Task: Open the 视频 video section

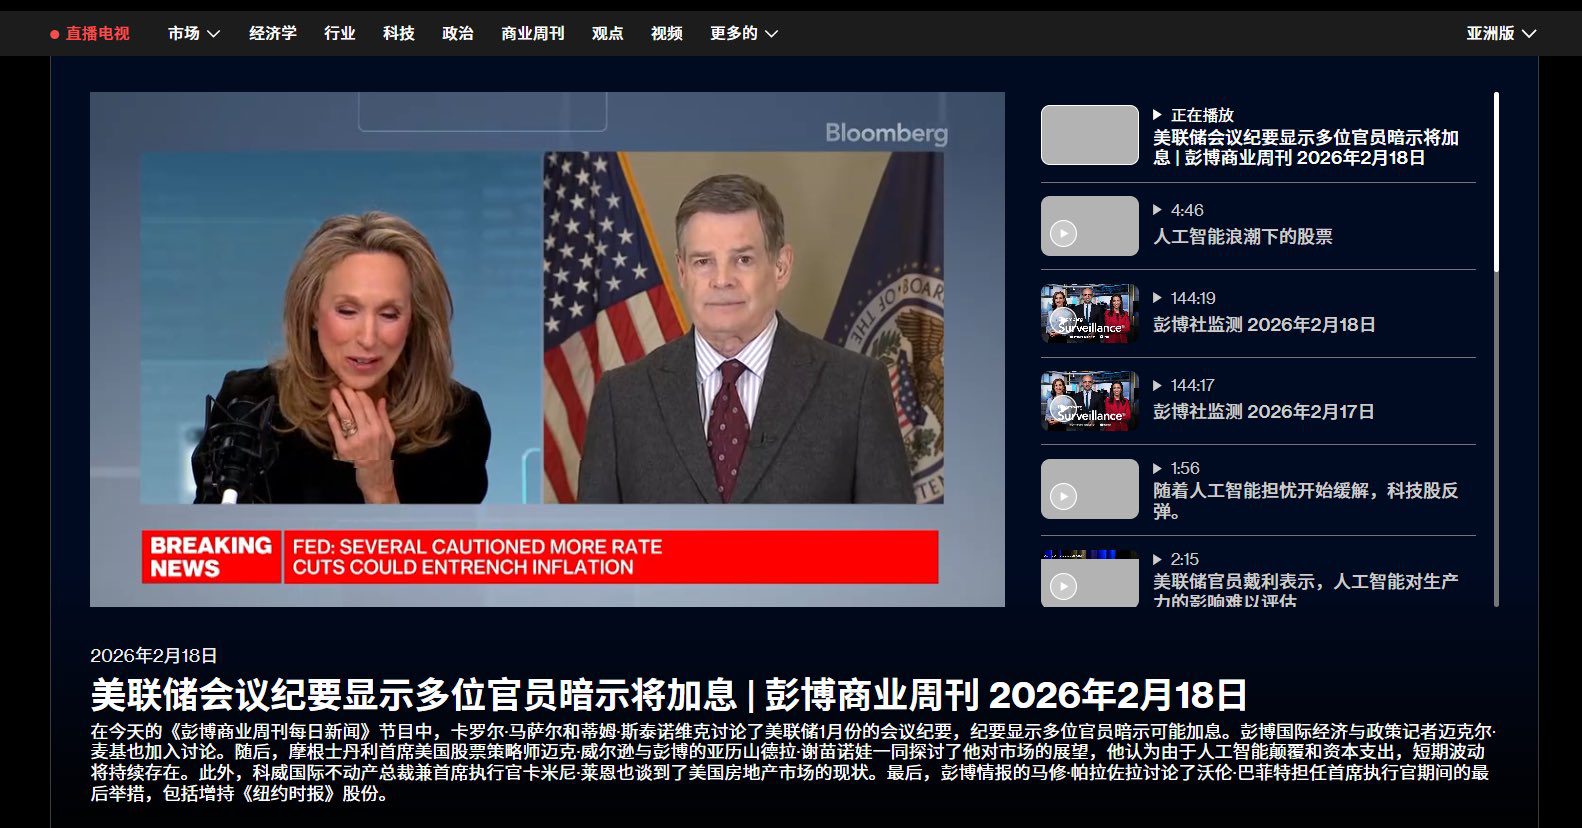Action: (x=667, y=34)
